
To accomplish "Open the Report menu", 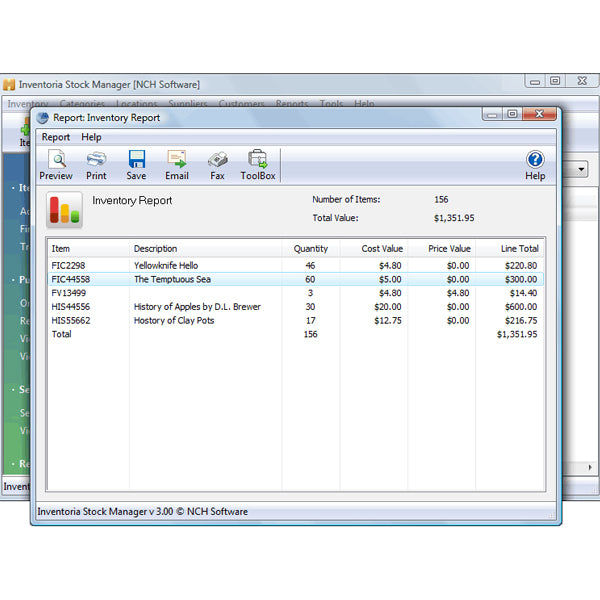I will pyautogui.click(x=56, y=137).
